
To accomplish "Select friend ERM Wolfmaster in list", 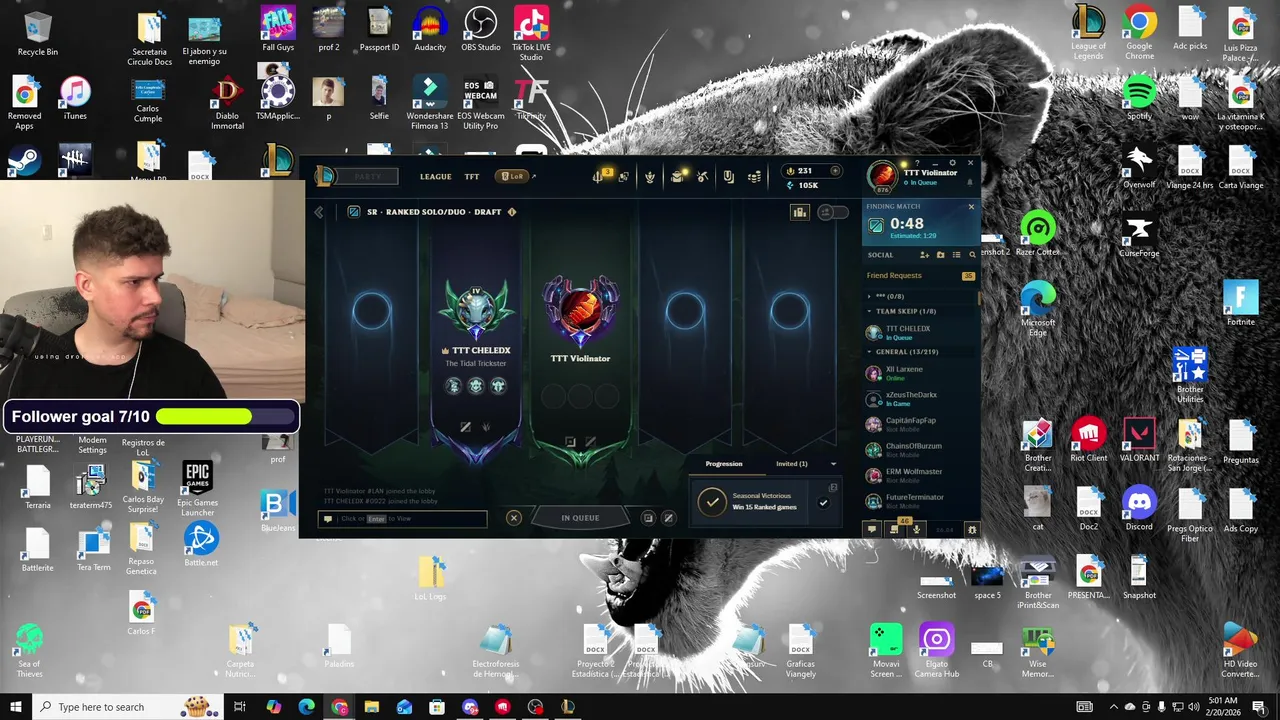I will (x=920, y=475).
